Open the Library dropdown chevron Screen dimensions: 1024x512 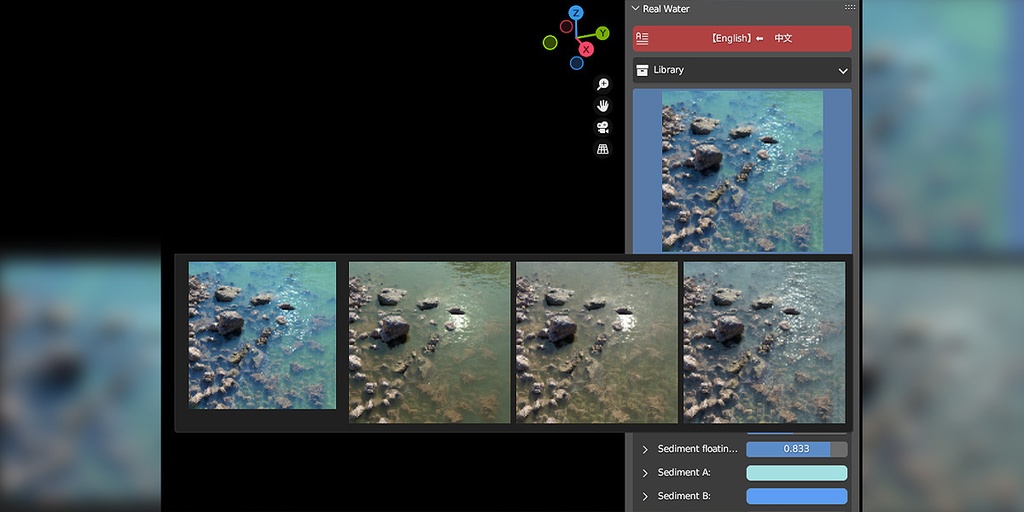coord(842,71)
